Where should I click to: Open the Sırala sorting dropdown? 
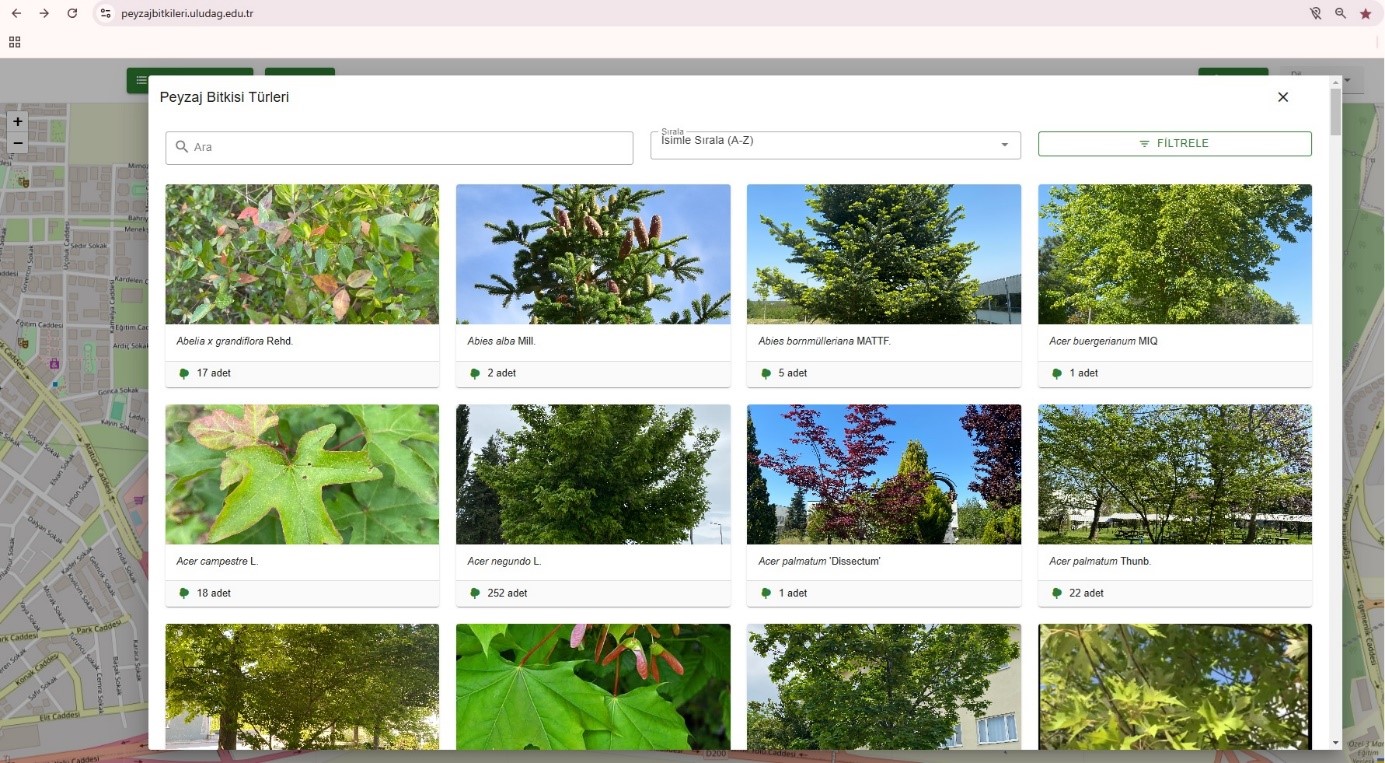[x=835, y=144]
